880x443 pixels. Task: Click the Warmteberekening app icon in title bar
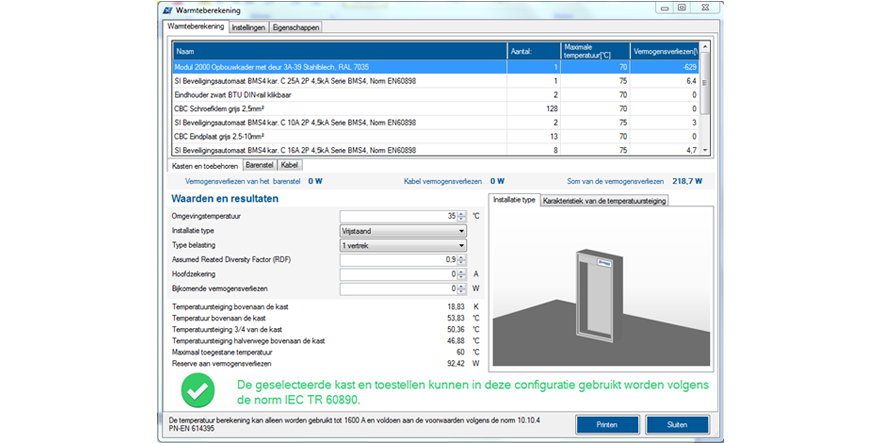(167, 10)
